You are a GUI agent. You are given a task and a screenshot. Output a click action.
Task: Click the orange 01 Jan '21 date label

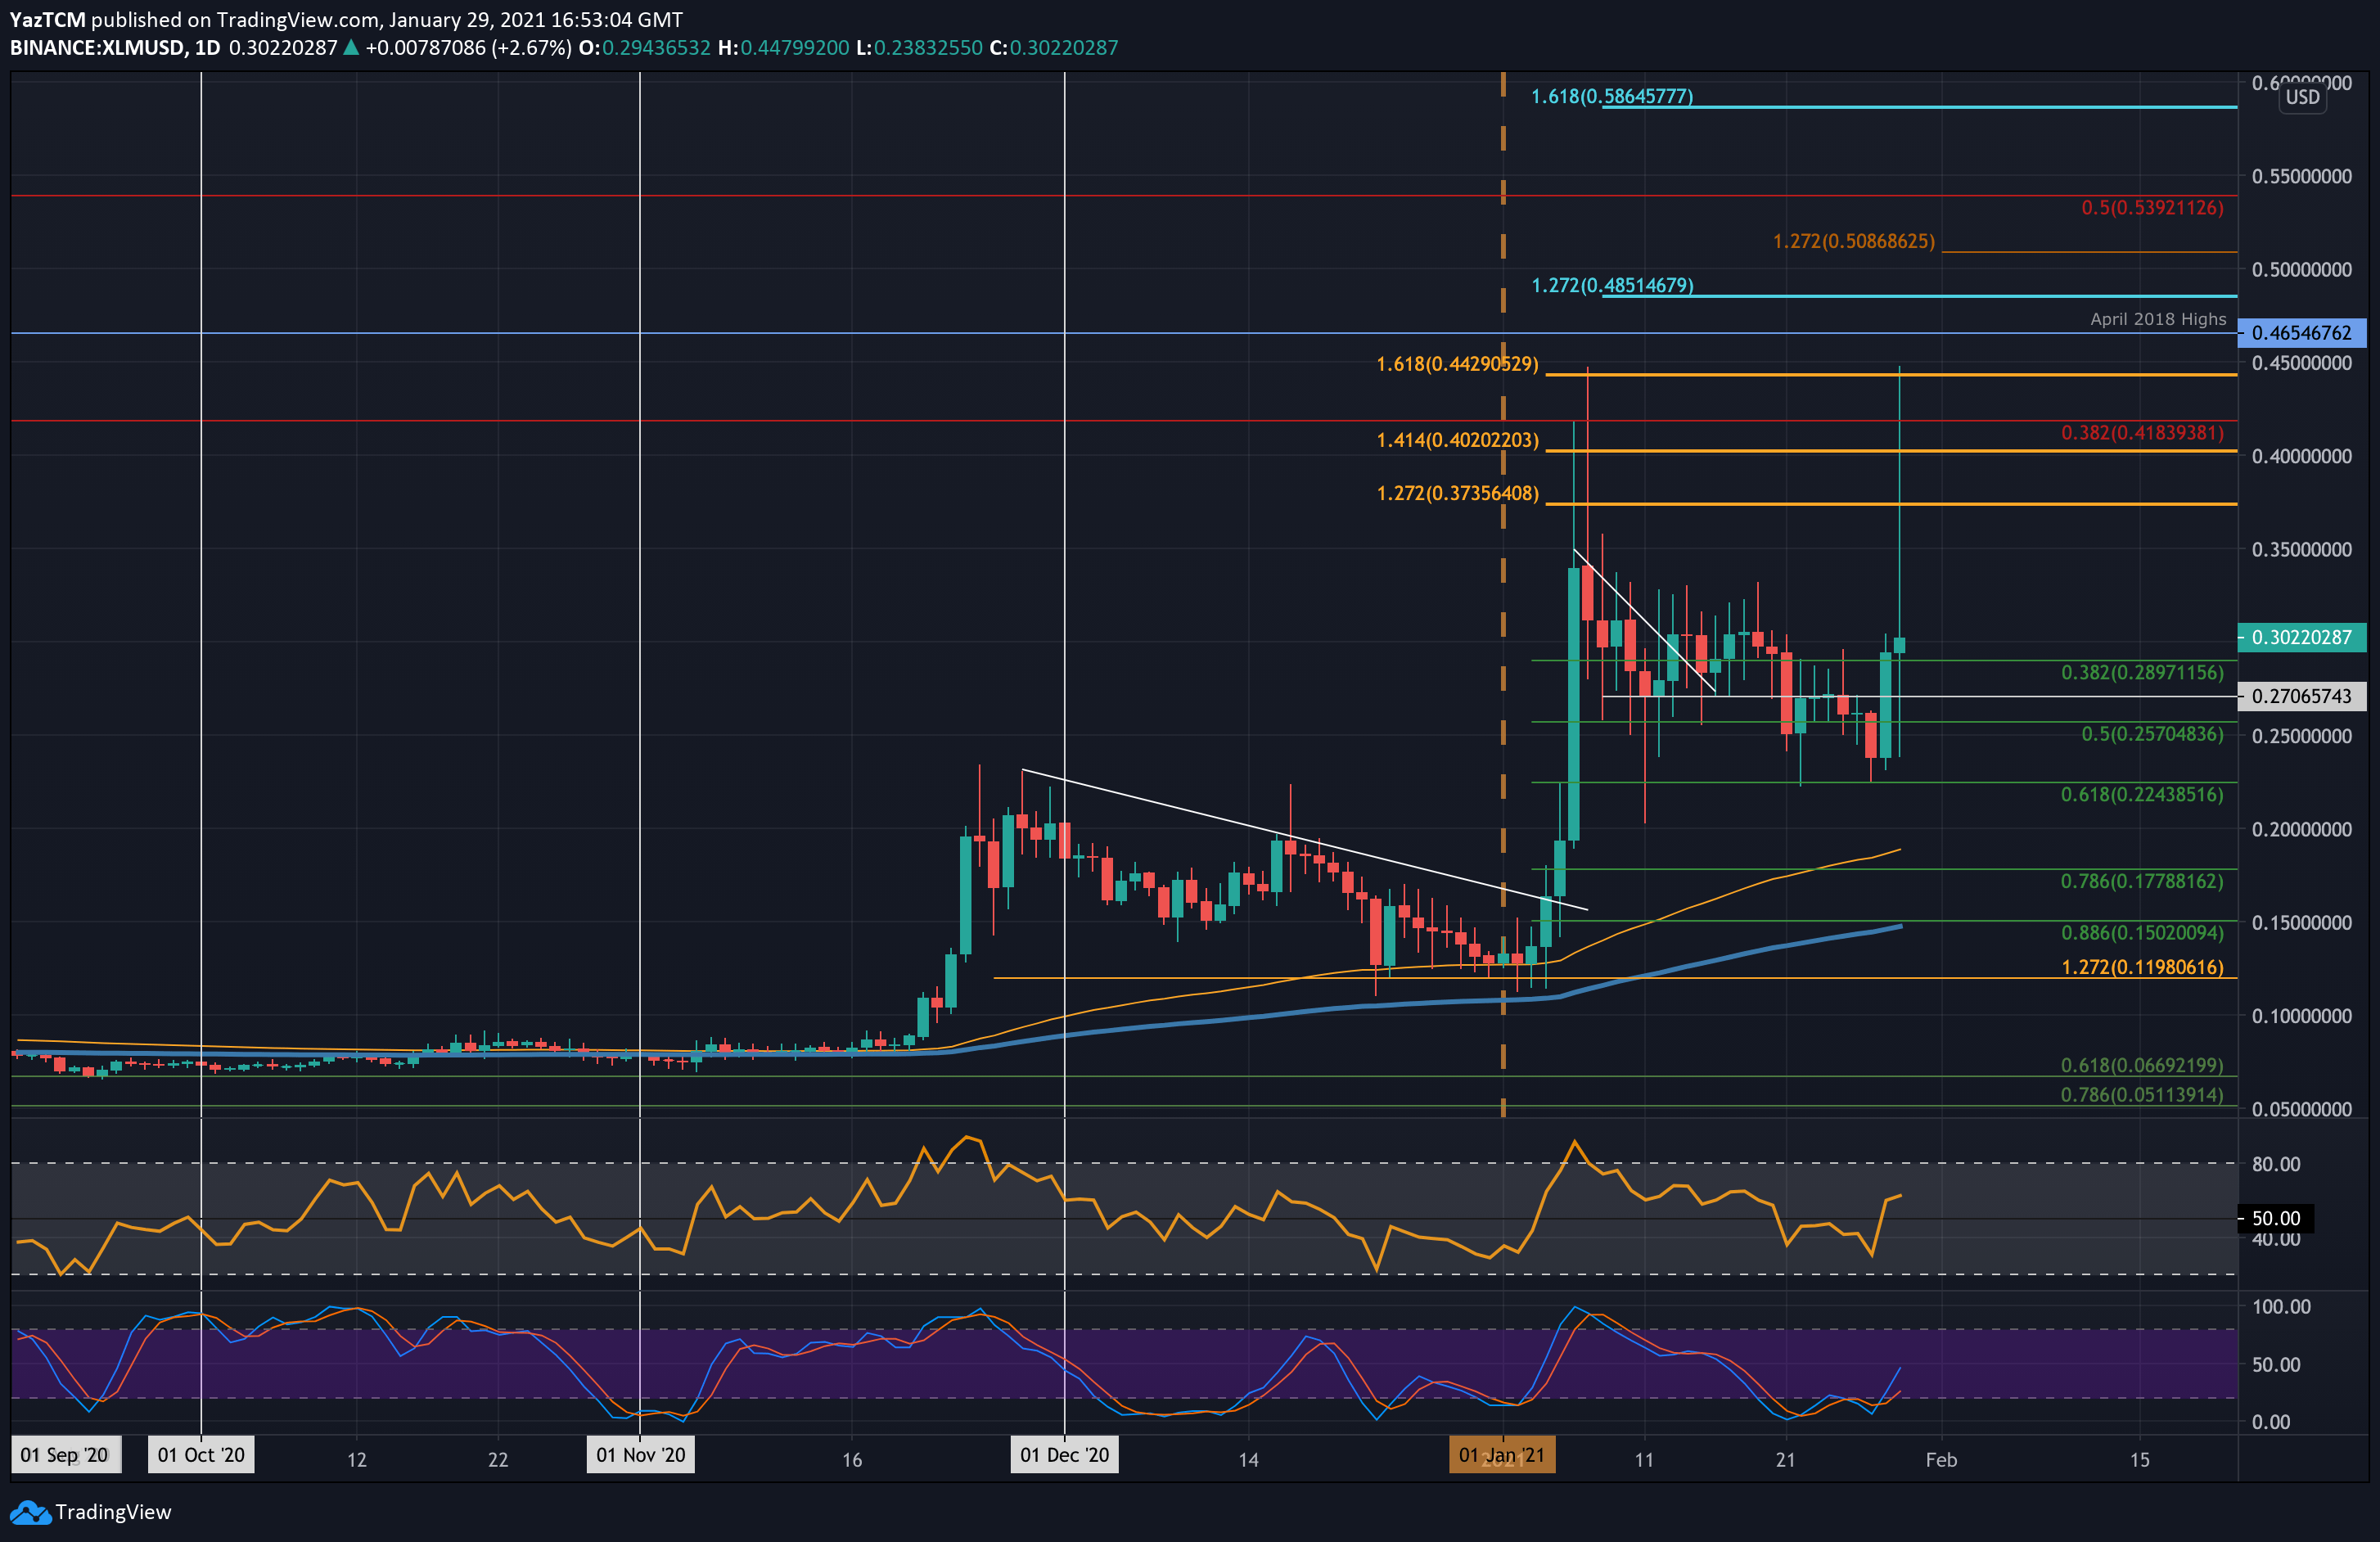[x=1502, y=1455]
